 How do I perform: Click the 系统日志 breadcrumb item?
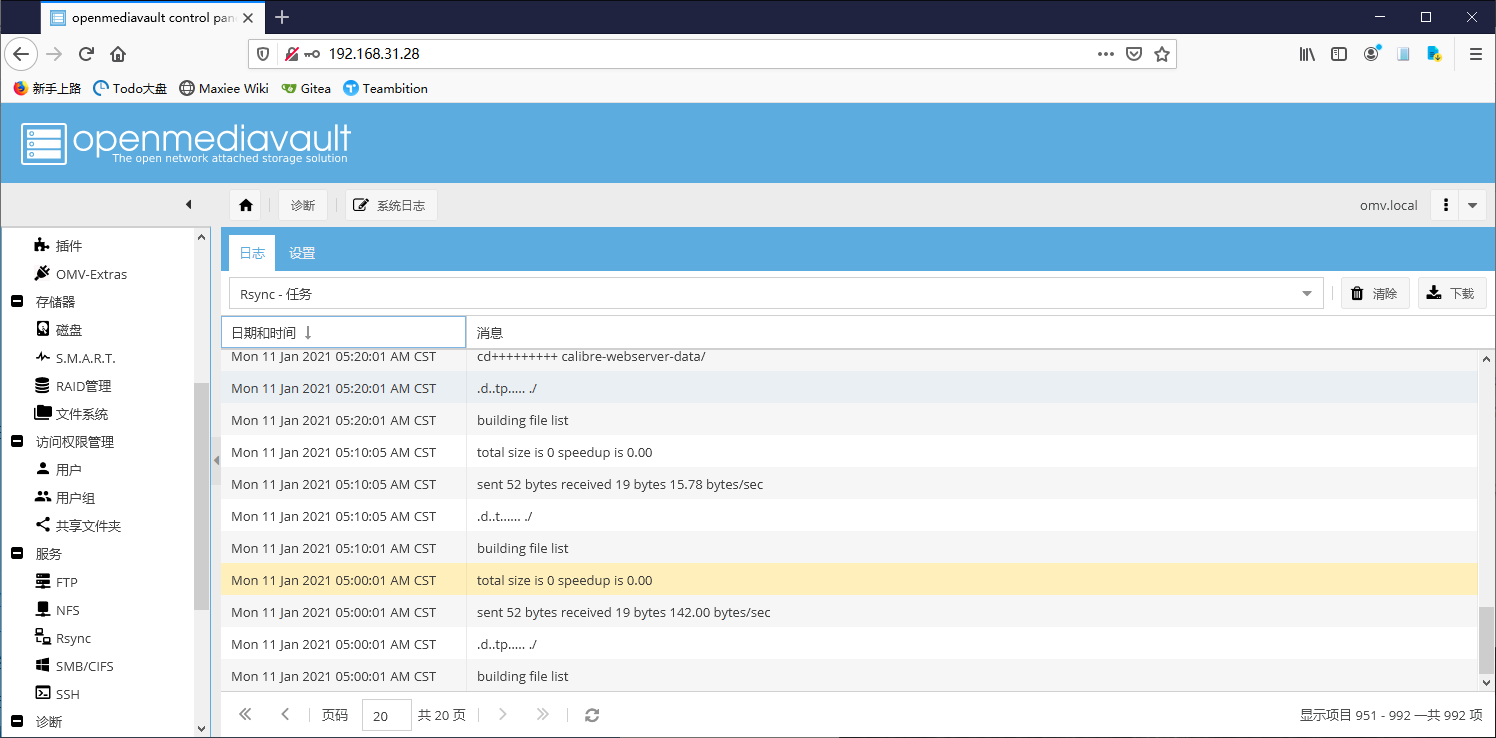pyautogui.click(x=391, y=204)
